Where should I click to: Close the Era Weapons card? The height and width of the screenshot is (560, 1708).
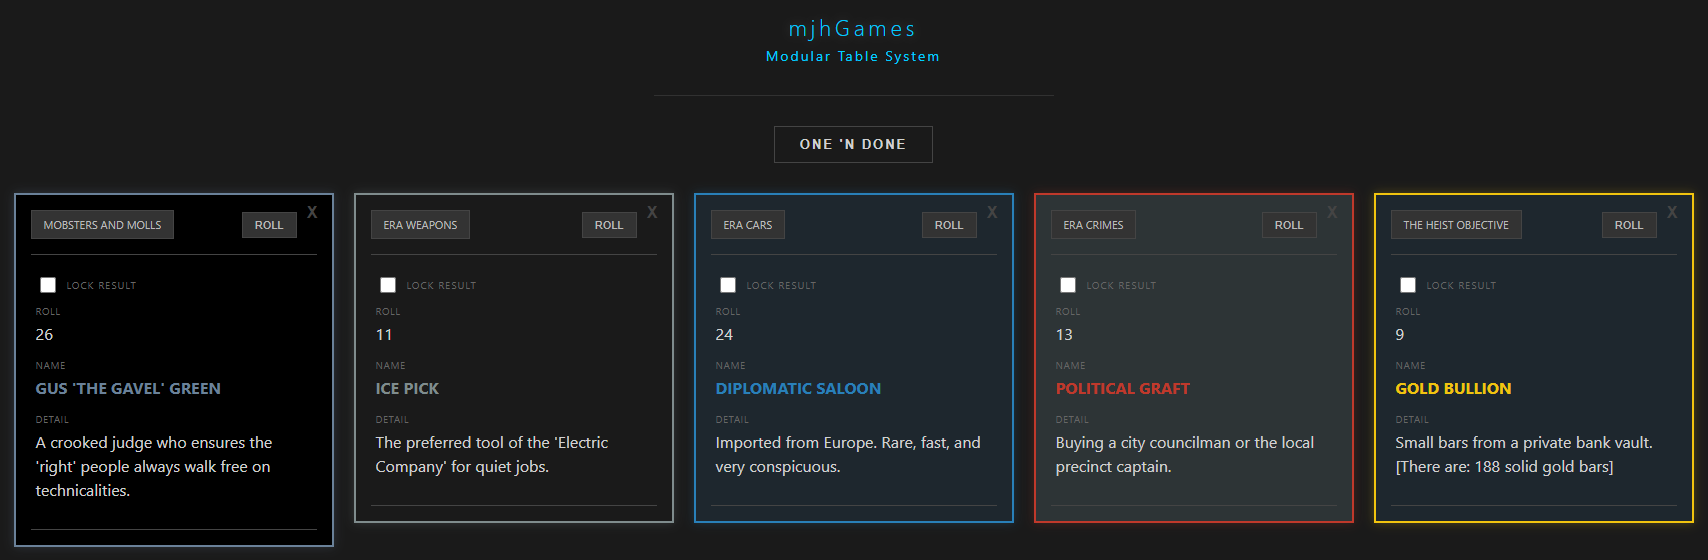click(x=652, y=212)
